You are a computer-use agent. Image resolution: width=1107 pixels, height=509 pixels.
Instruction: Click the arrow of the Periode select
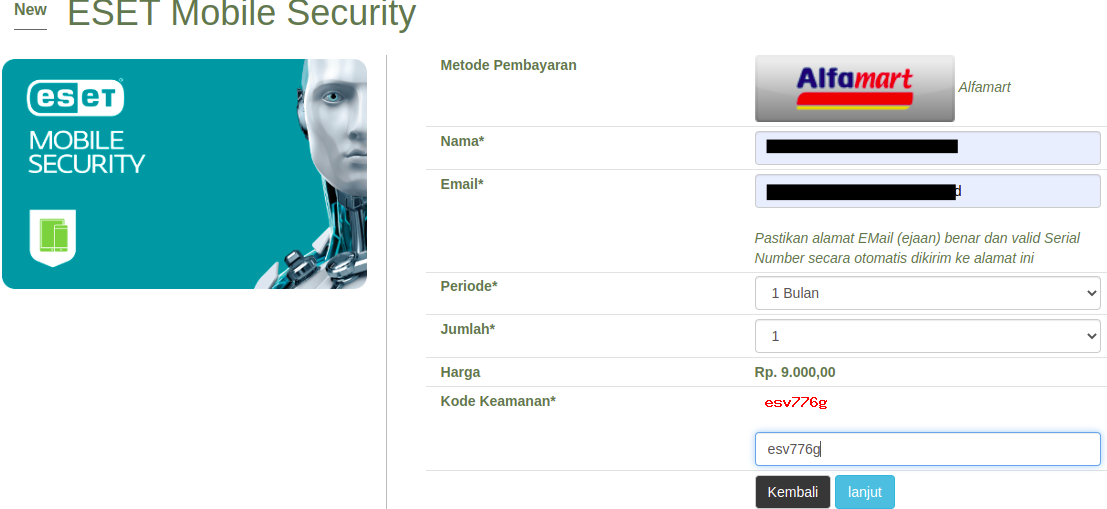click(1091, 294)
